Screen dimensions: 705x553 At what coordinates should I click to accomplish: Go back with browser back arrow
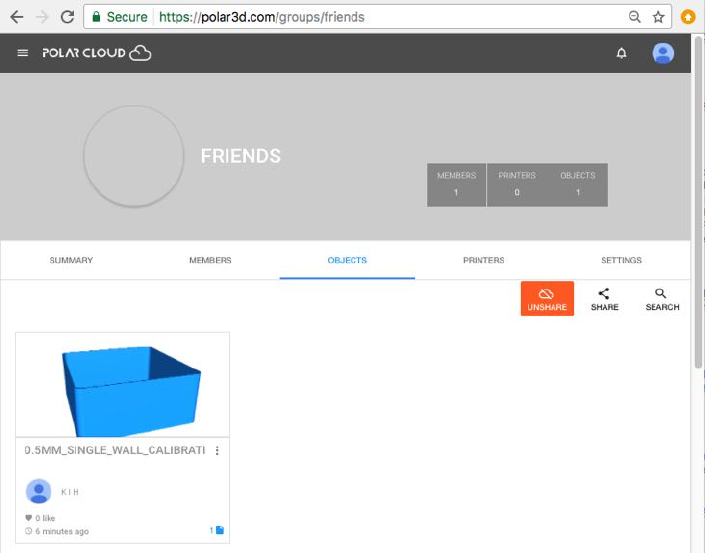(17, 17)
